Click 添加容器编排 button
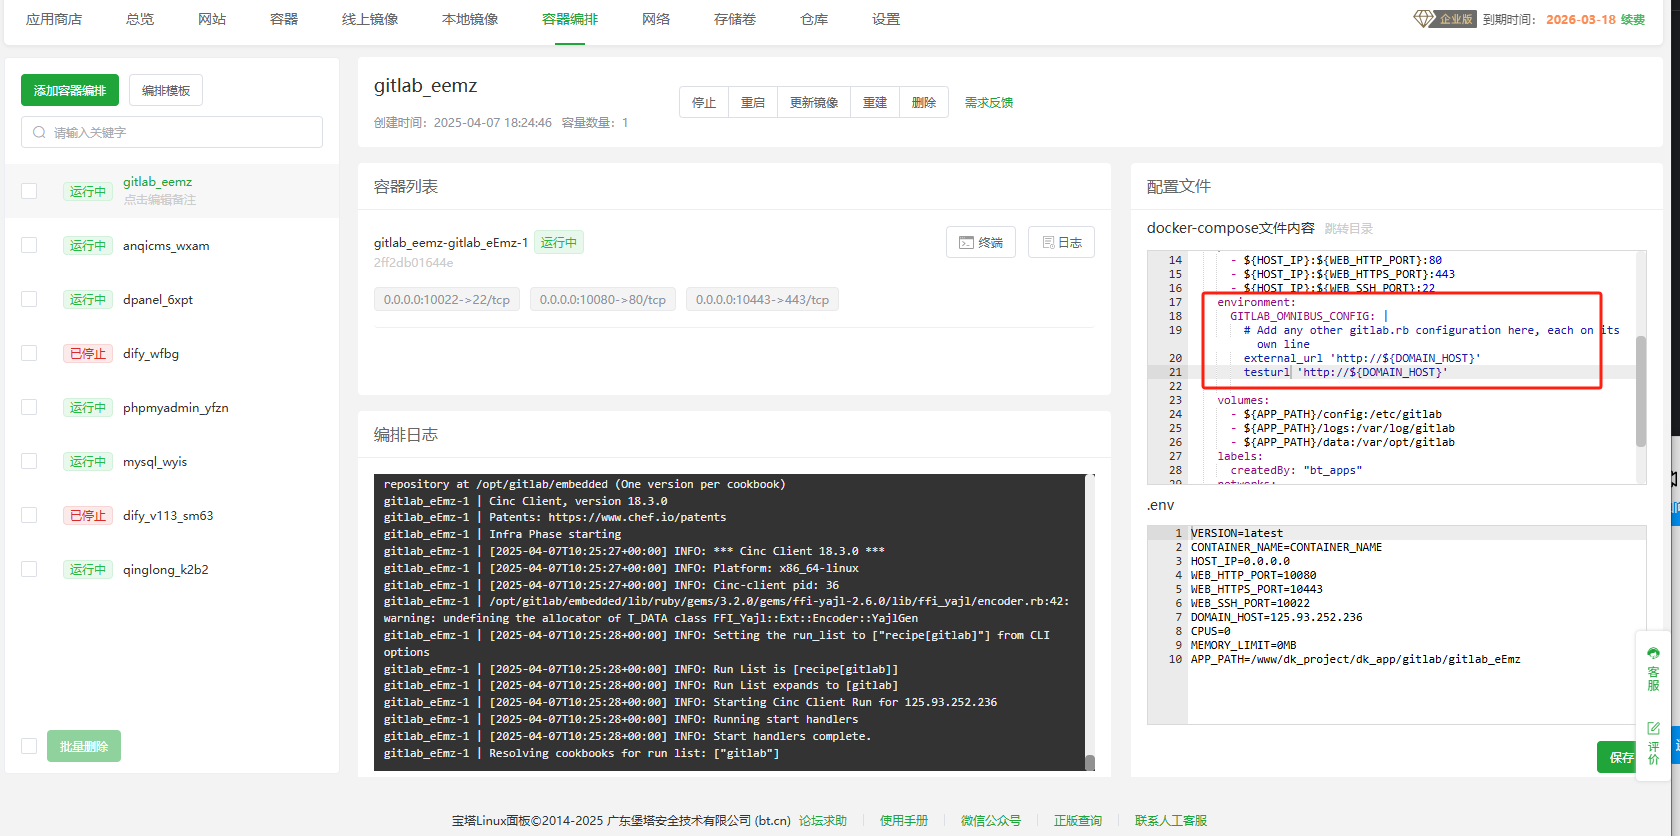 tap(70, 90)
